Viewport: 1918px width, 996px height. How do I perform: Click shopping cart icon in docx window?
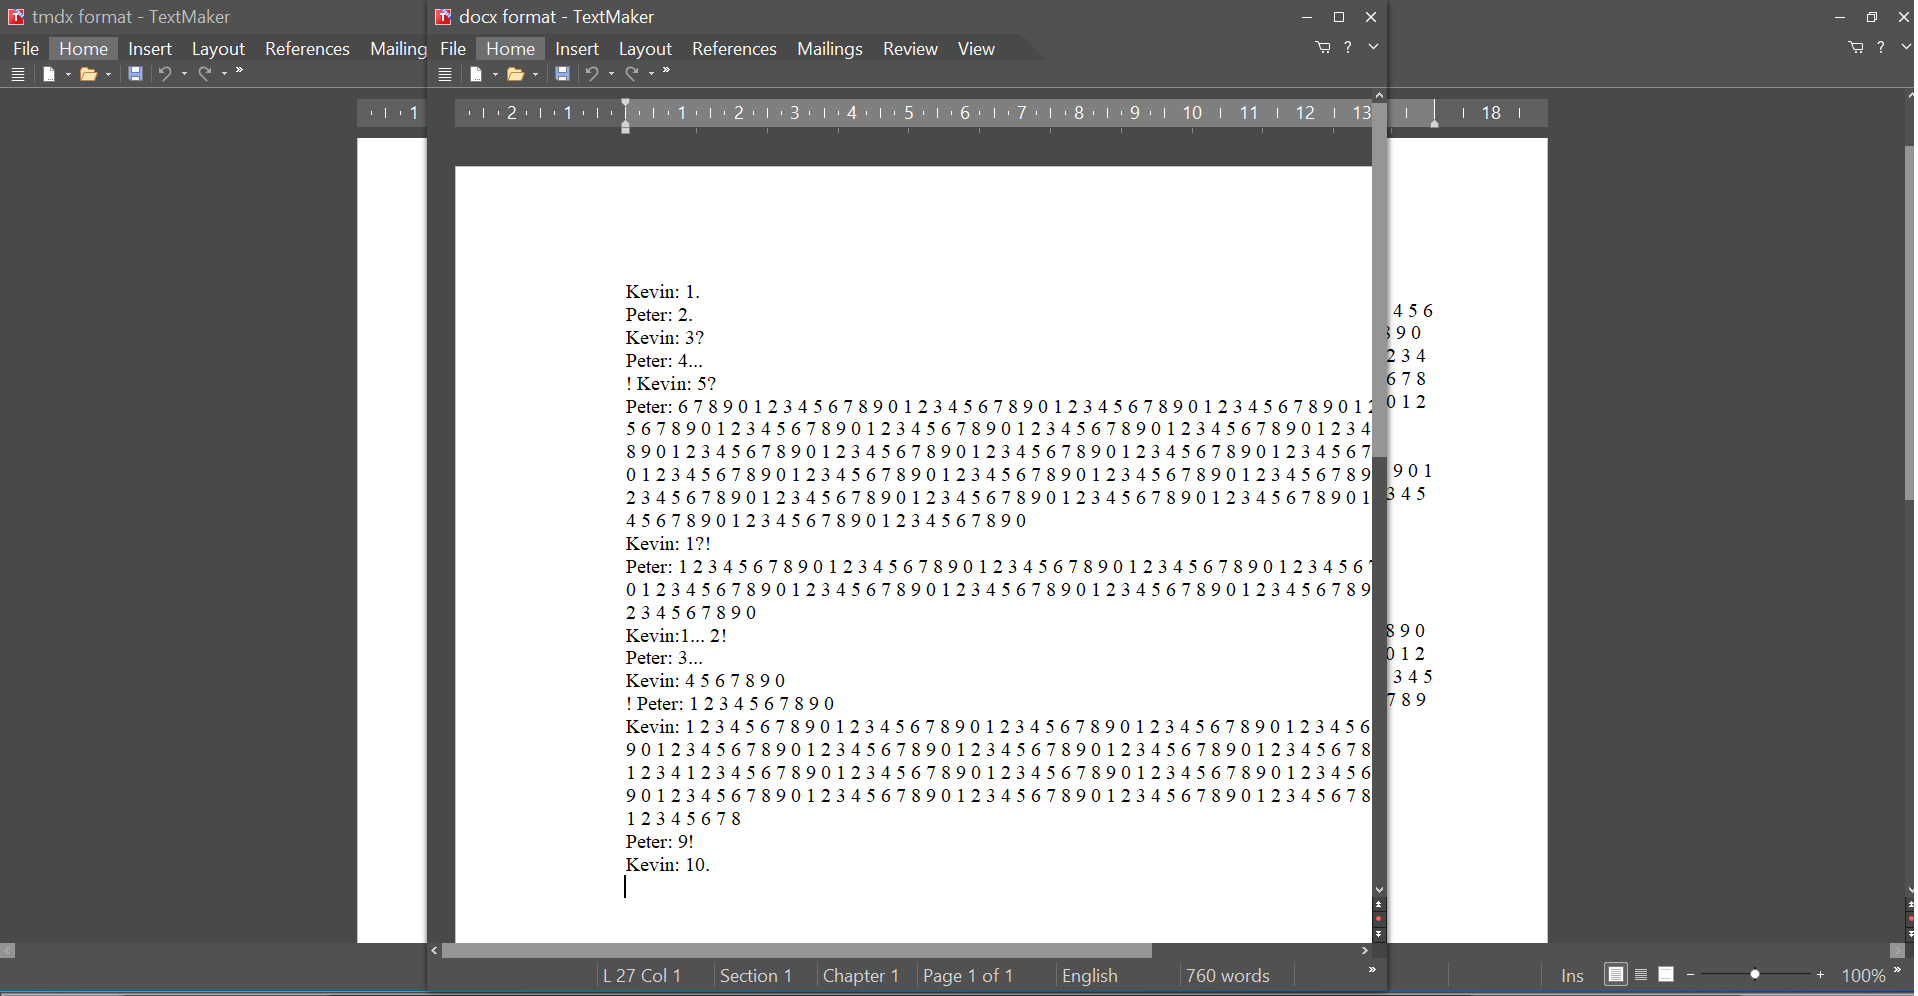click(1323, 47)
